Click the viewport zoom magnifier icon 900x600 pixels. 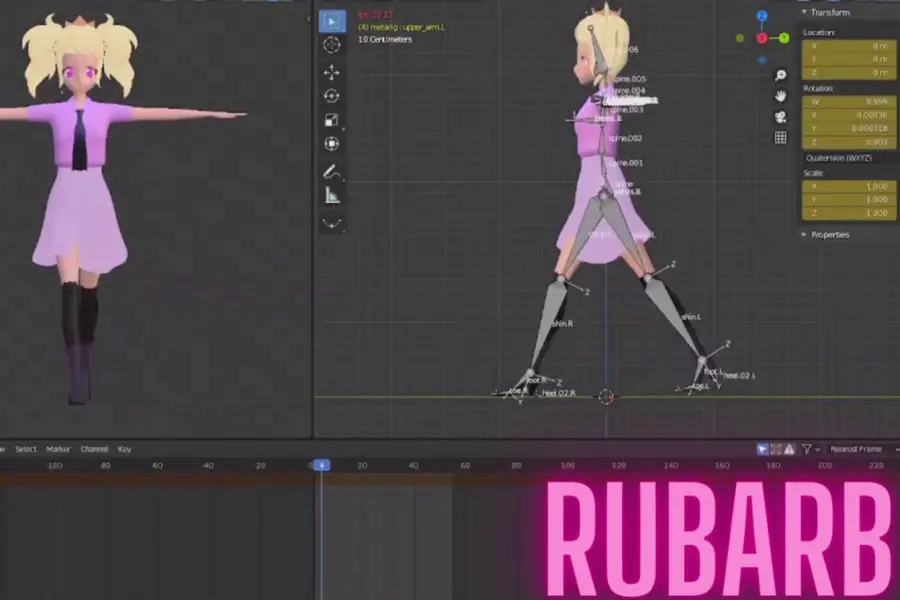[781, 75]
